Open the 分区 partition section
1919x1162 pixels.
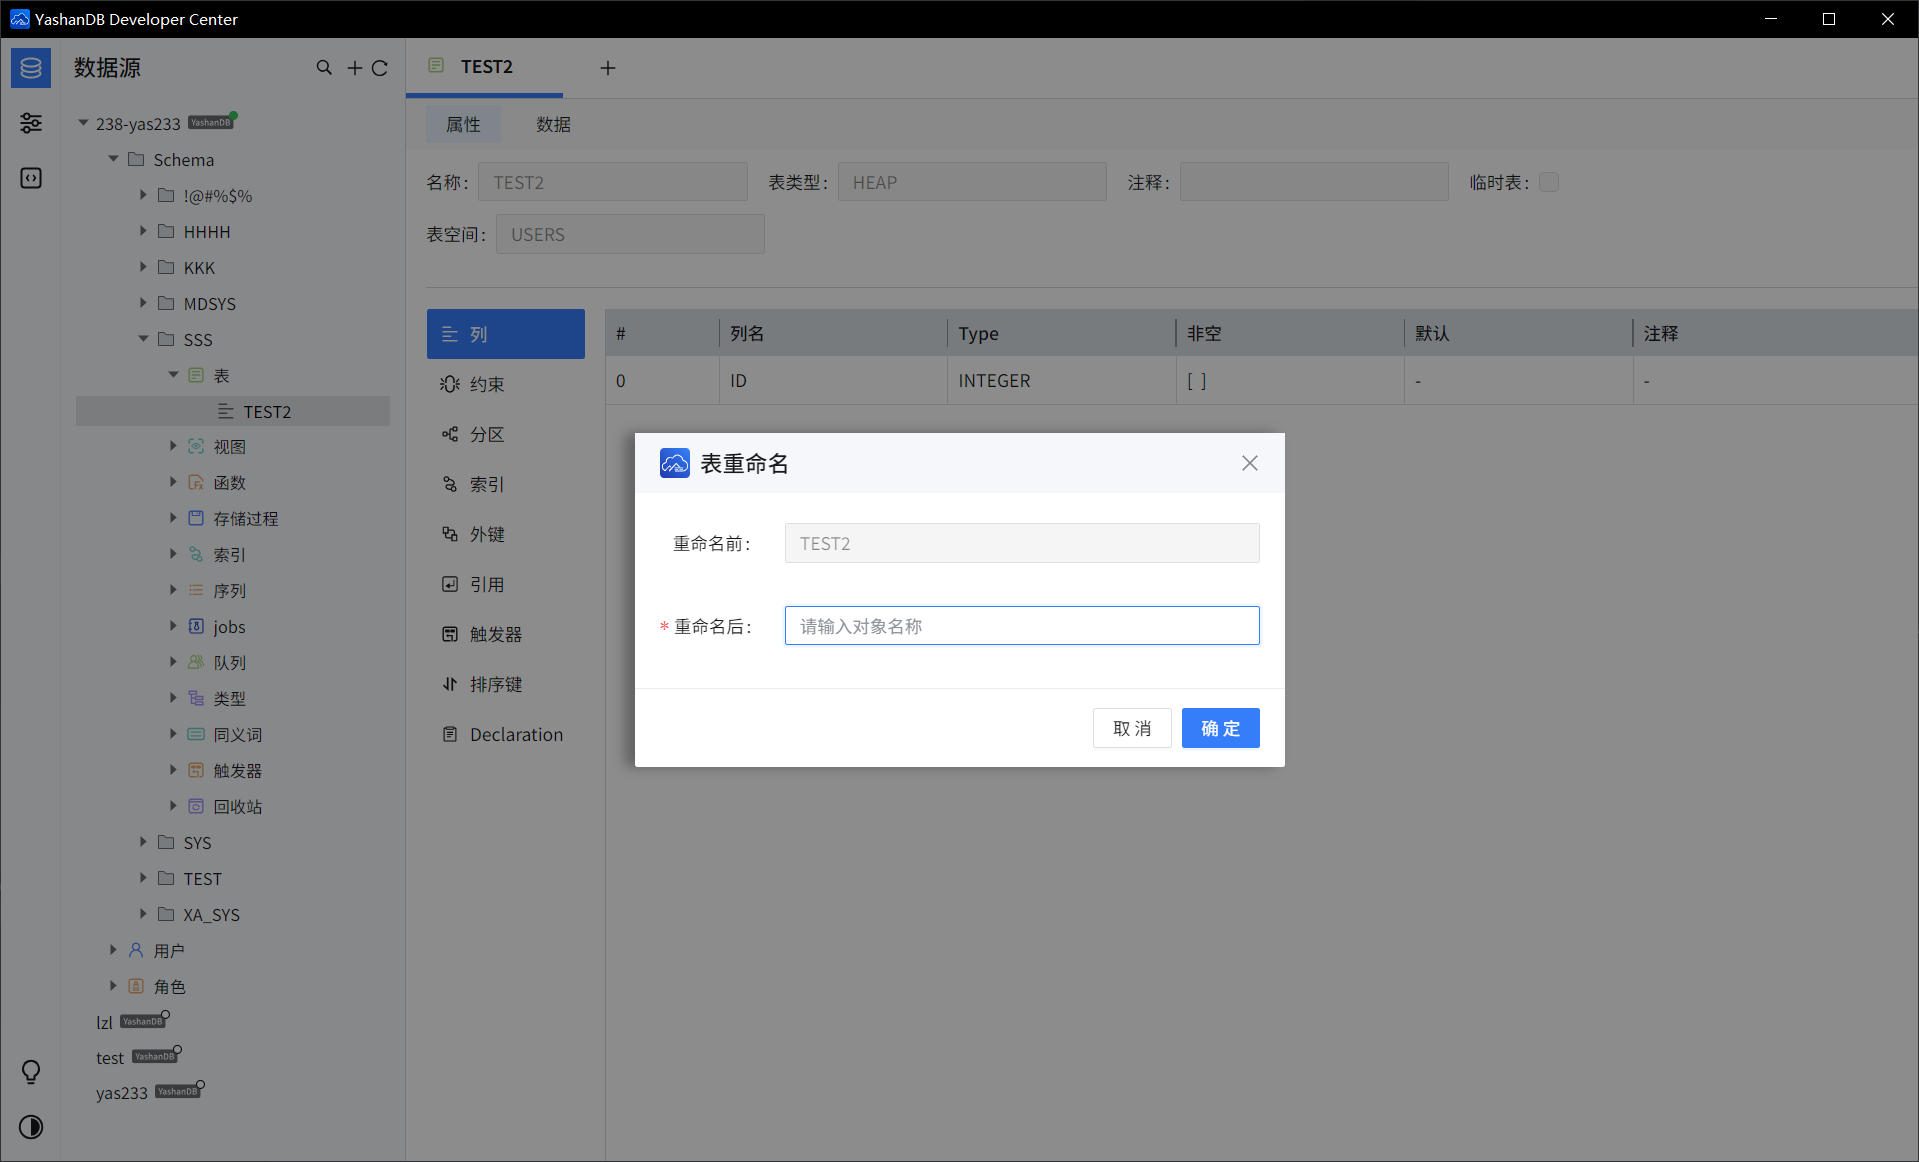click(x=506, y=434)
